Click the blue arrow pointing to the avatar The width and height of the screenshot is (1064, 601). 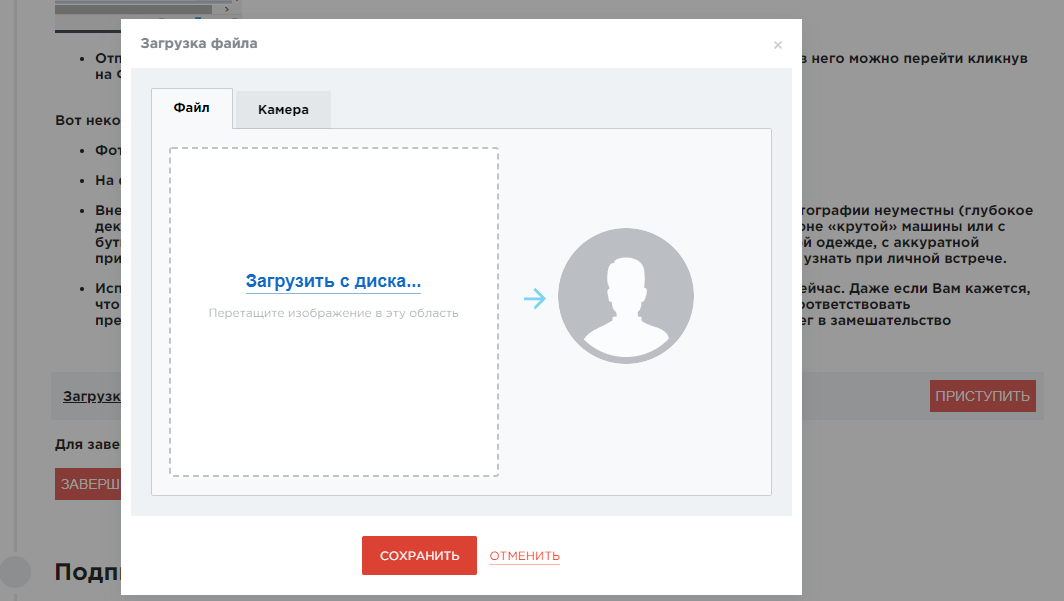point(535,299)
